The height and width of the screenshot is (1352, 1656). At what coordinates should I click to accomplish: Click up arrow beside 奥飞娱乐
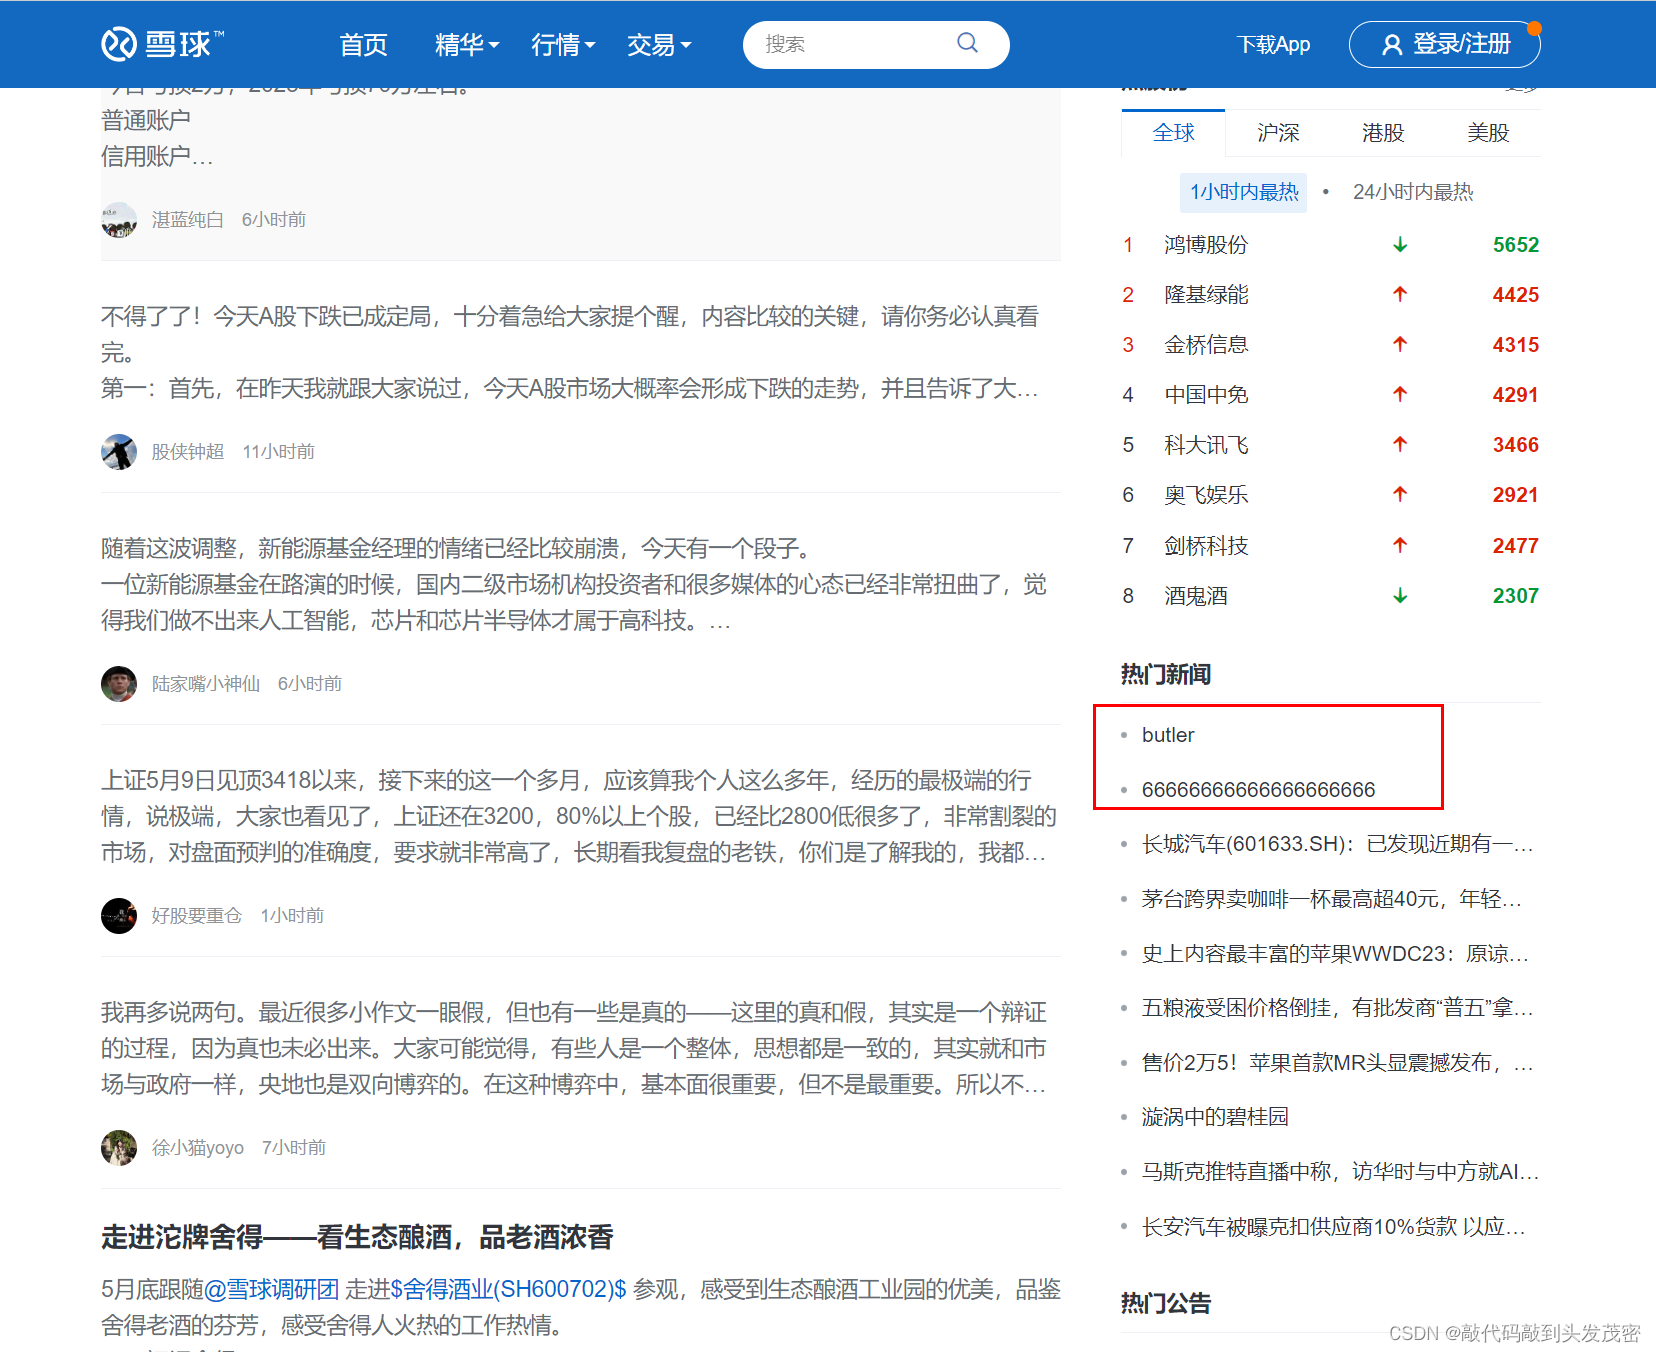pyautogui.click(x=1400, y=495)
